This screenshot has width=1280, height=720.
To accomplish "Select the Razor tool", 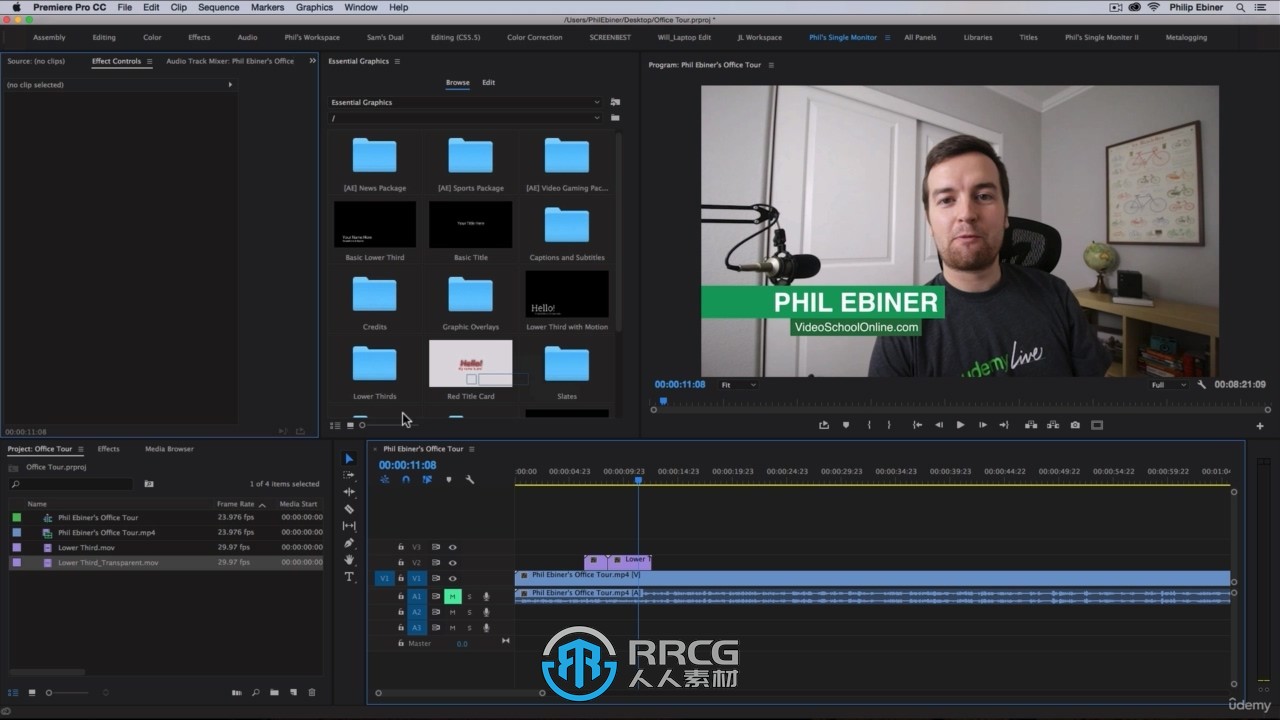I will point(349,509).
